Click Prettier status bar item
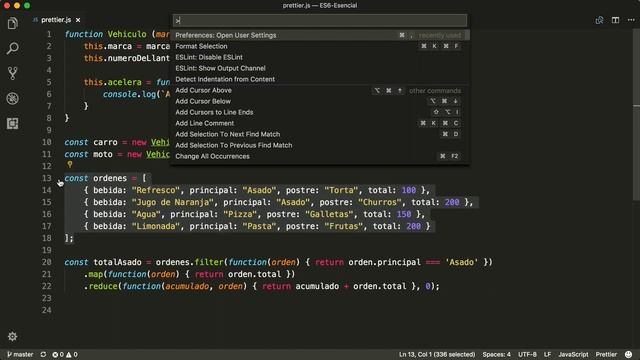640x360 pixels. [606, 354]
